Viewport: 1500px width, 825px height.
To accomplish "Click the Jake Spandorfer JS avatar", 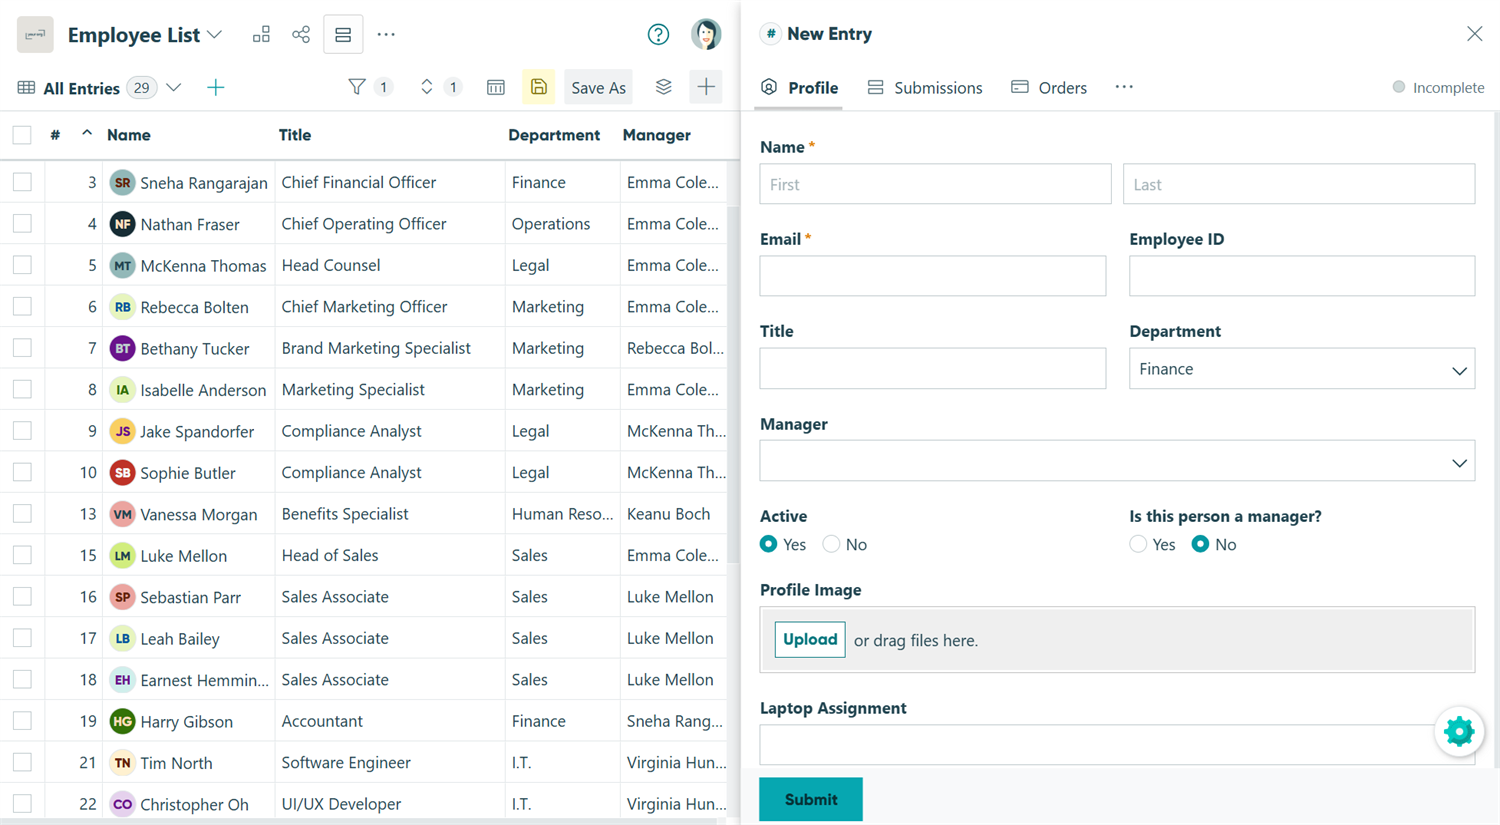I will pyautogui.click(x=122, y=431).
